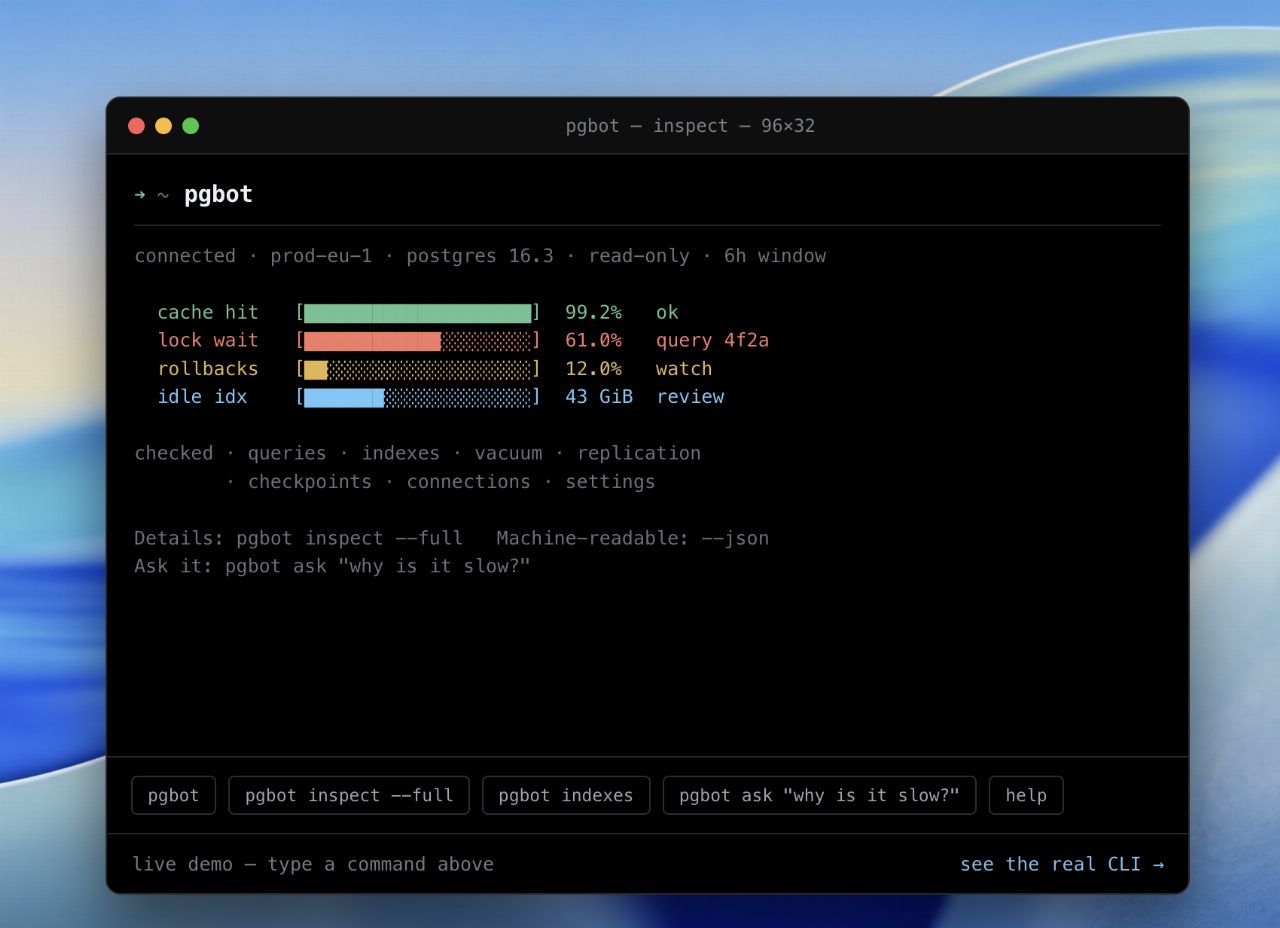The image size is (1280, 928).
Task: Click the word 'checkpoints' in checked list
Action: tap(310, 481)
